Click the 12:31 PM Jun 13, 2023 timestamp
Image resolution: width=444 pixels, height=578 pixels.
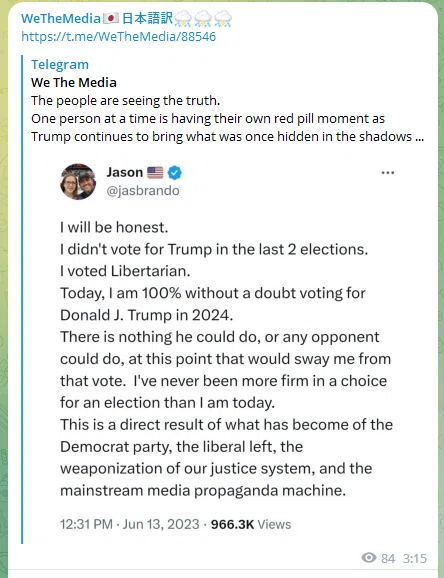point(130,524)
